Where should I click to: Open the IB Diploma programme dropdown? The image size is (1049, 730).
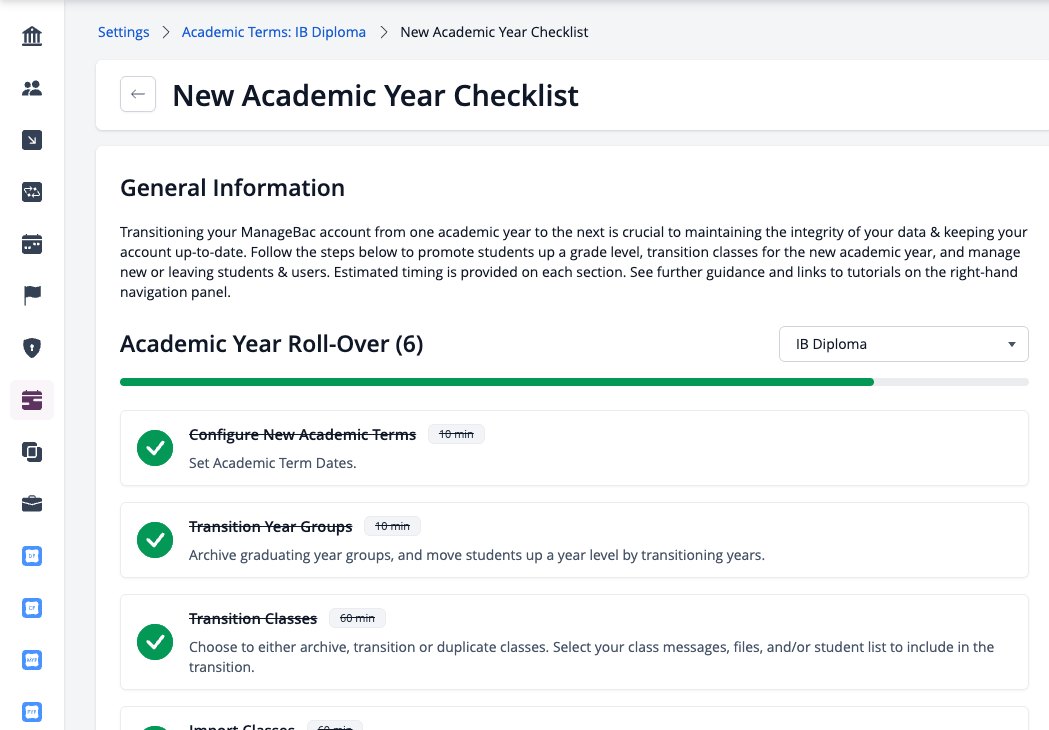click(903, 344)
